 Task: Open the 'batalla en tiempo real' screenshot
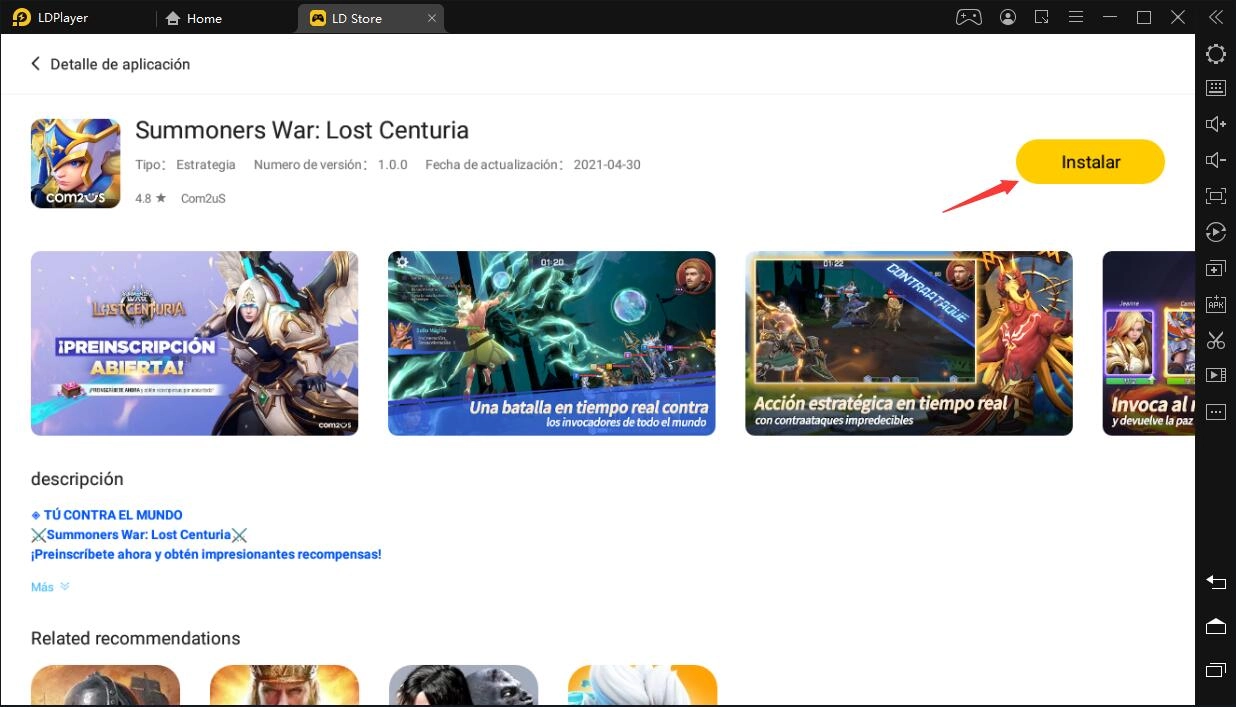[551, 343]
